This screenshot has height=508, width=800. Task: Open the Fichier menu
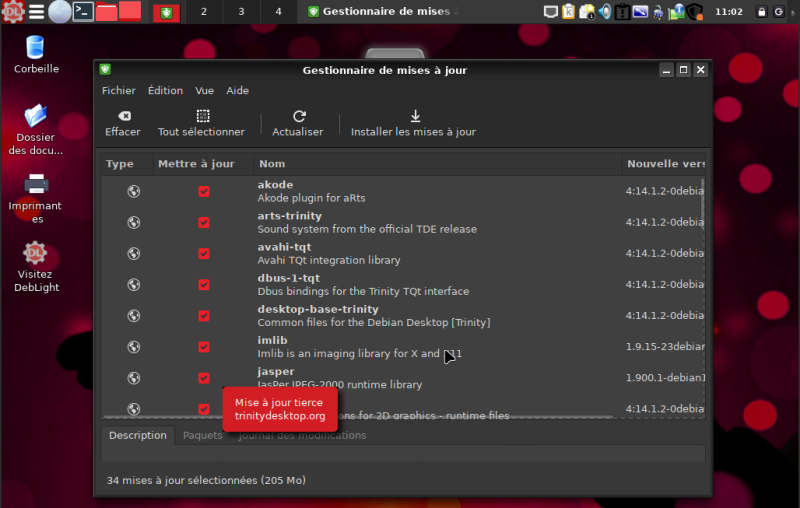(x=118, y=90)
